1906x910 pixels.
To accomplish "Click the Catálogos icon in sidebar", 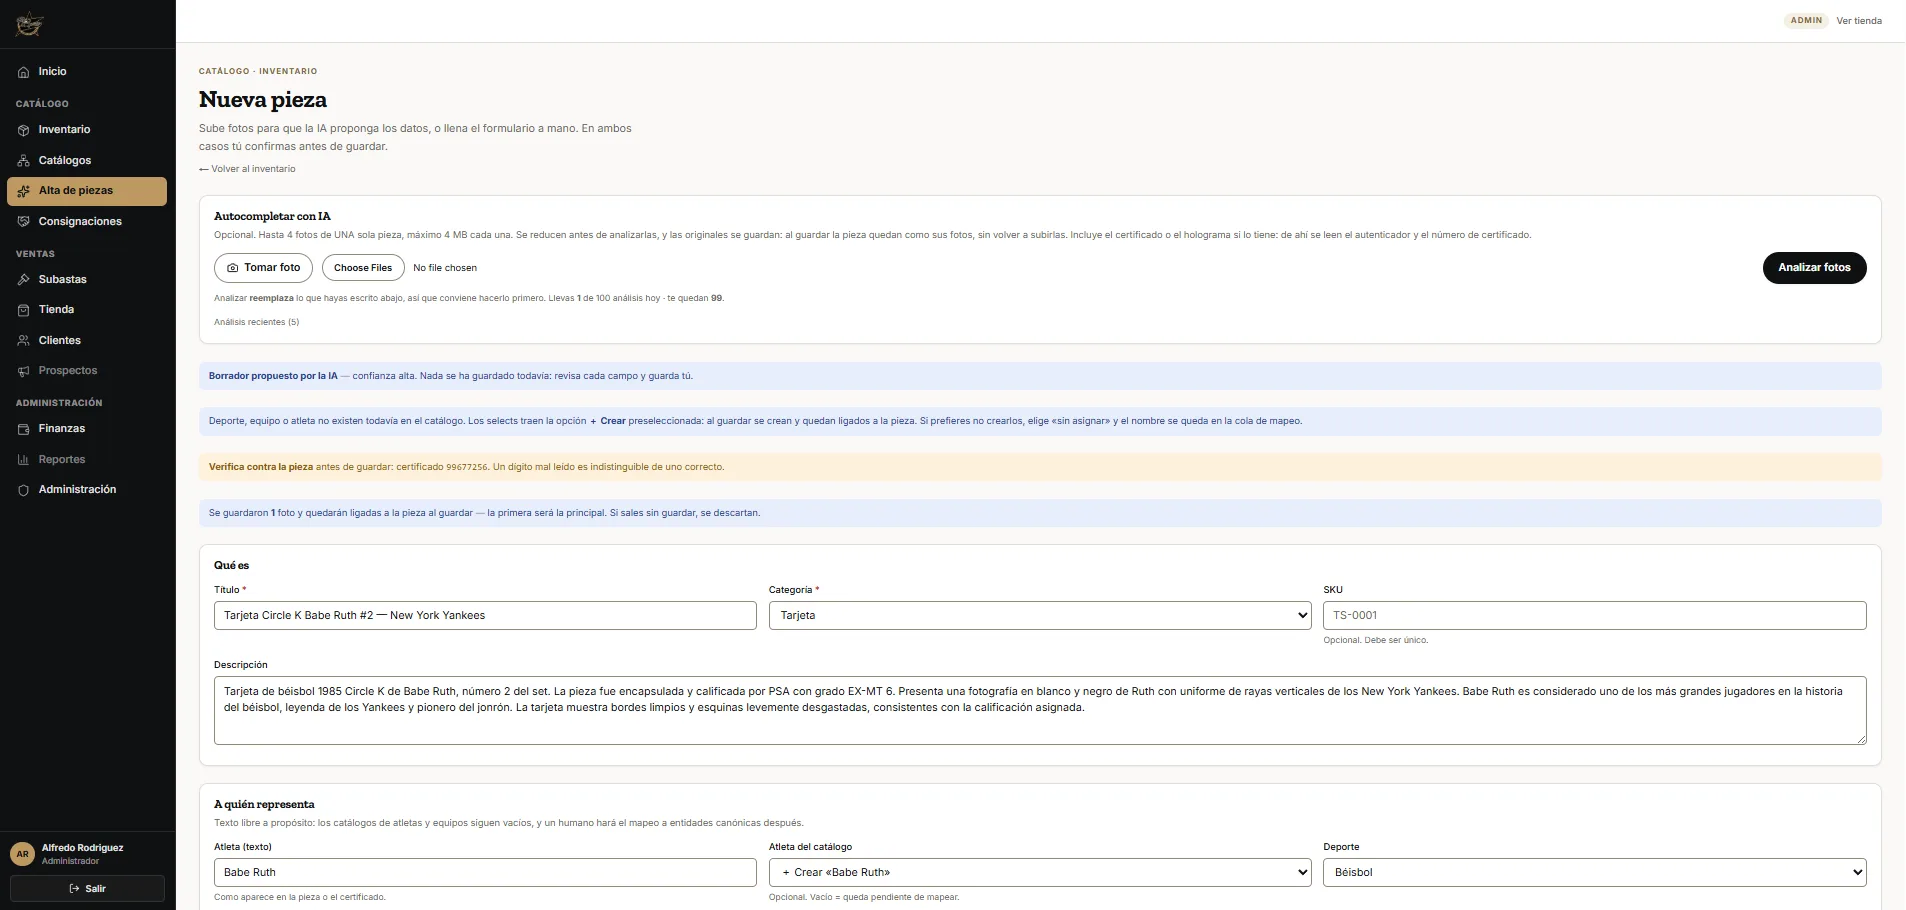I will pyautogui.click(x=23, y=161).
